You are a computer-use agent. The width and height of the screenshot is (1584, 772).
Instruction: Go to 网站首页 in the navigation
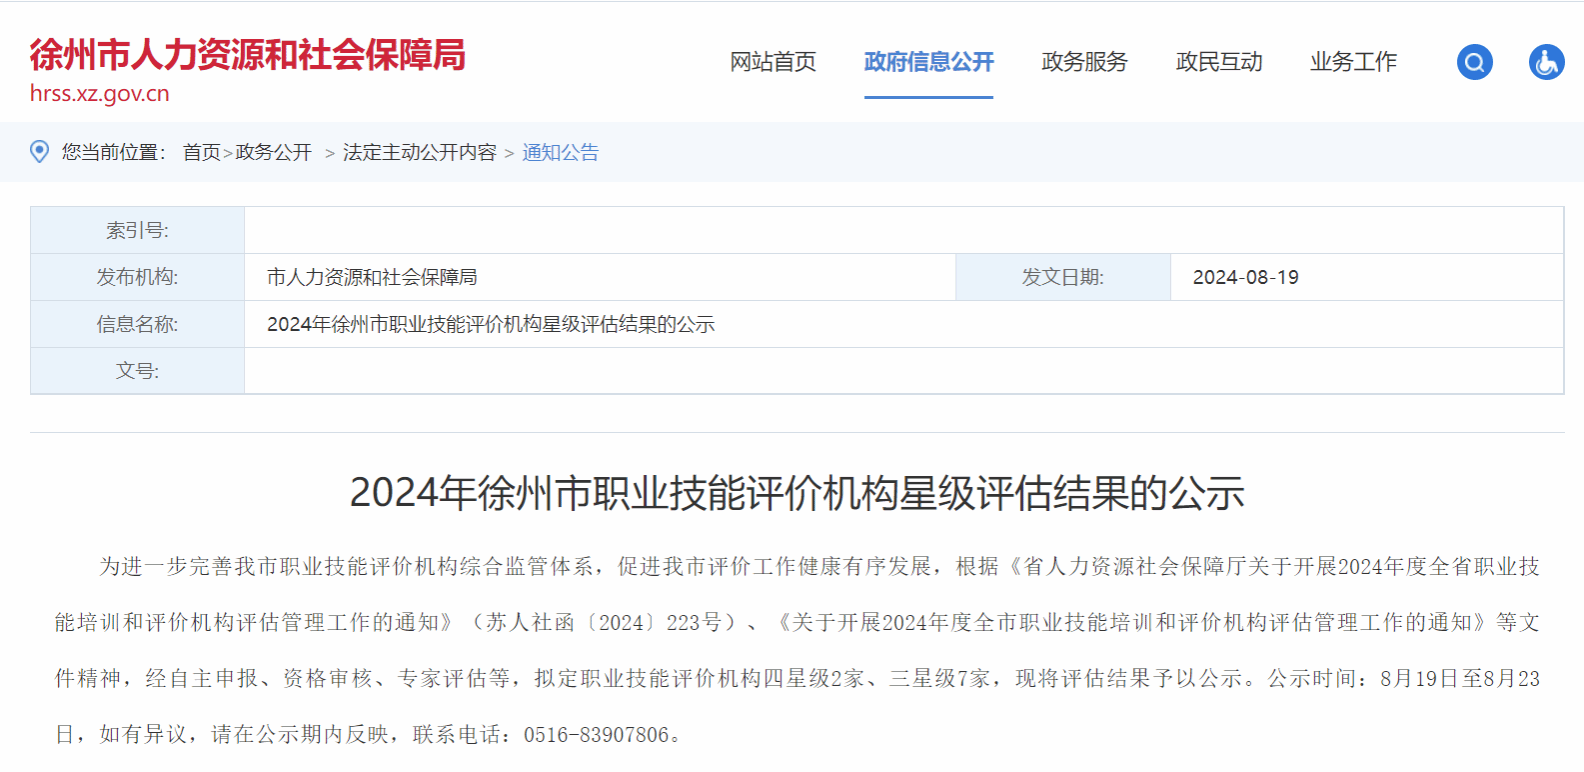[772, 62]
